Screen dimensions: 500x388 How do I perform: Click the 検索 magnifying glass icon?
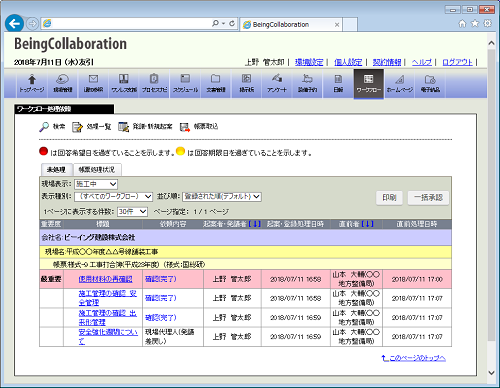(x=44, y=127)
